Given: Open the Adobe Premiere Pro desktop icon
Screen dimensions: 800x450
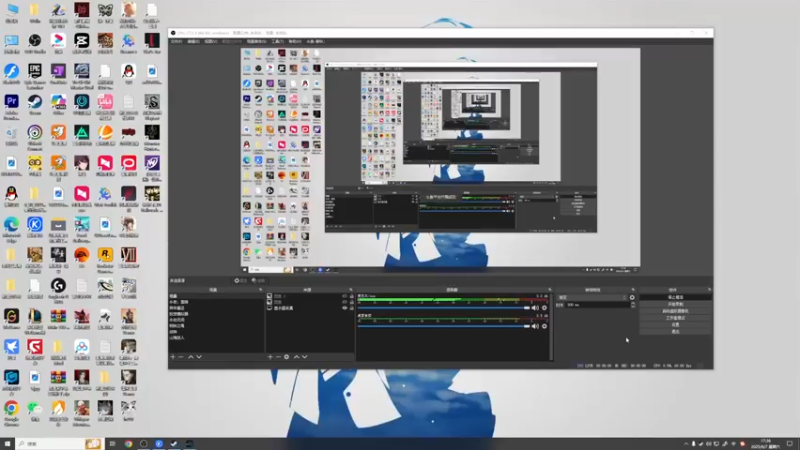Looking at the screenshot, I should [x=11, y=105].
